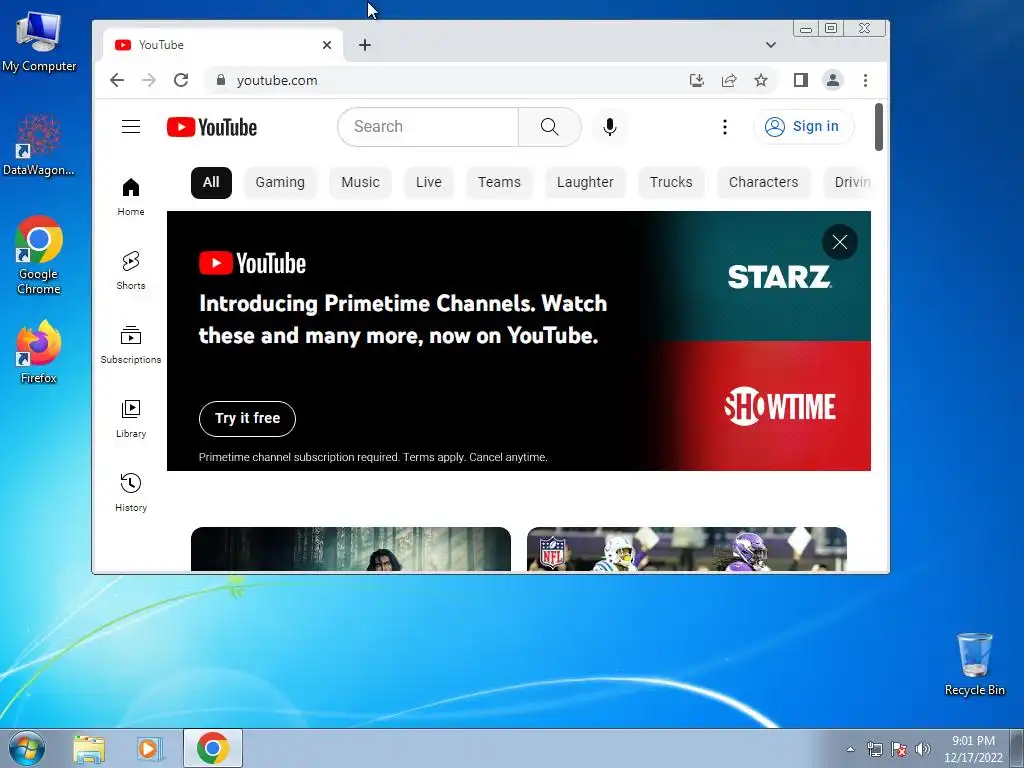The image size is (1024, 768).
Task: Click the Sign in button
Action: [x=803, y=127]
